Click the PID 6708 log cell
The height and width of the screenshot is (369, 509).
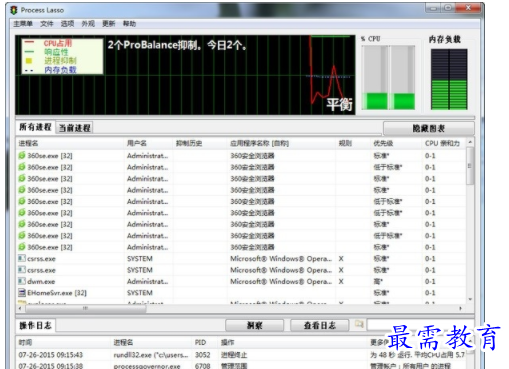(x=202, y=366)
